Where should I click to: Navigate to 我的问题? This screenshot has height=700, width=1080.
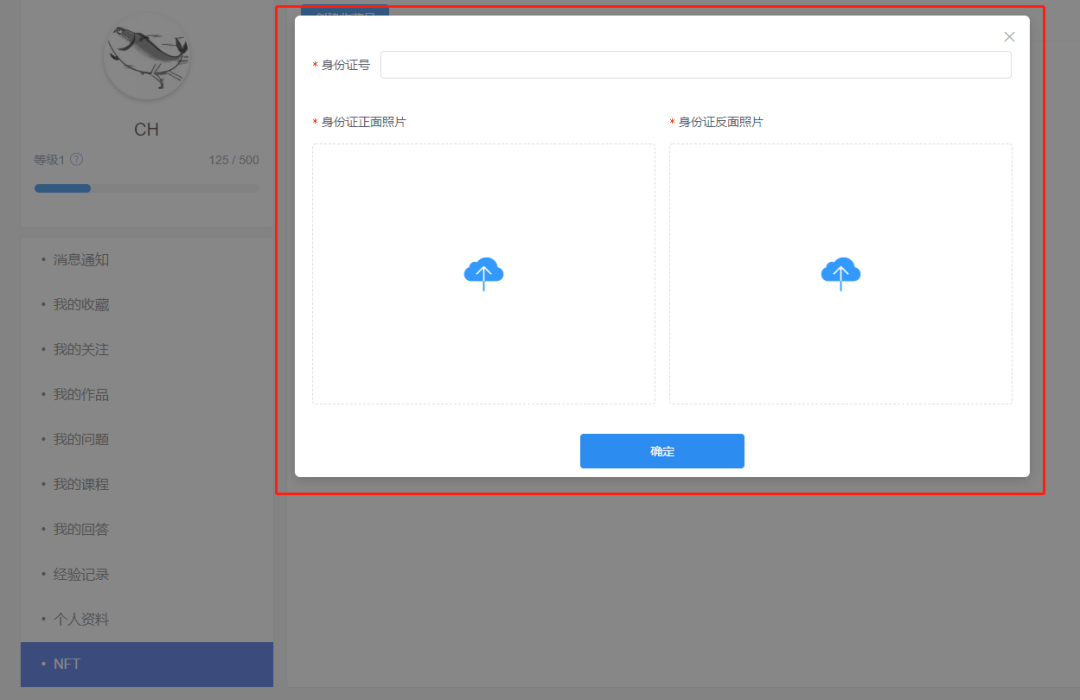coord(81,440)
